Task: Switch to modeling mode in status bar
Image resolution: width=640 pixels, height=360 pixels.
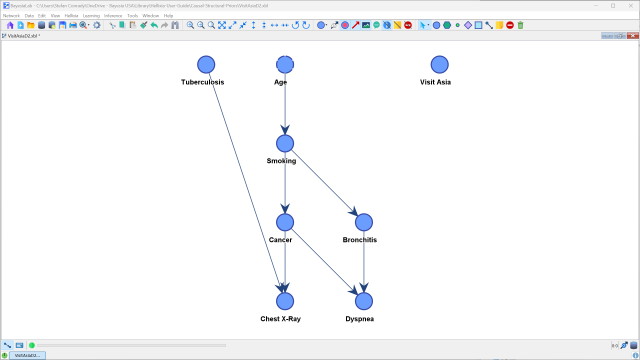Action: (7, 345)
